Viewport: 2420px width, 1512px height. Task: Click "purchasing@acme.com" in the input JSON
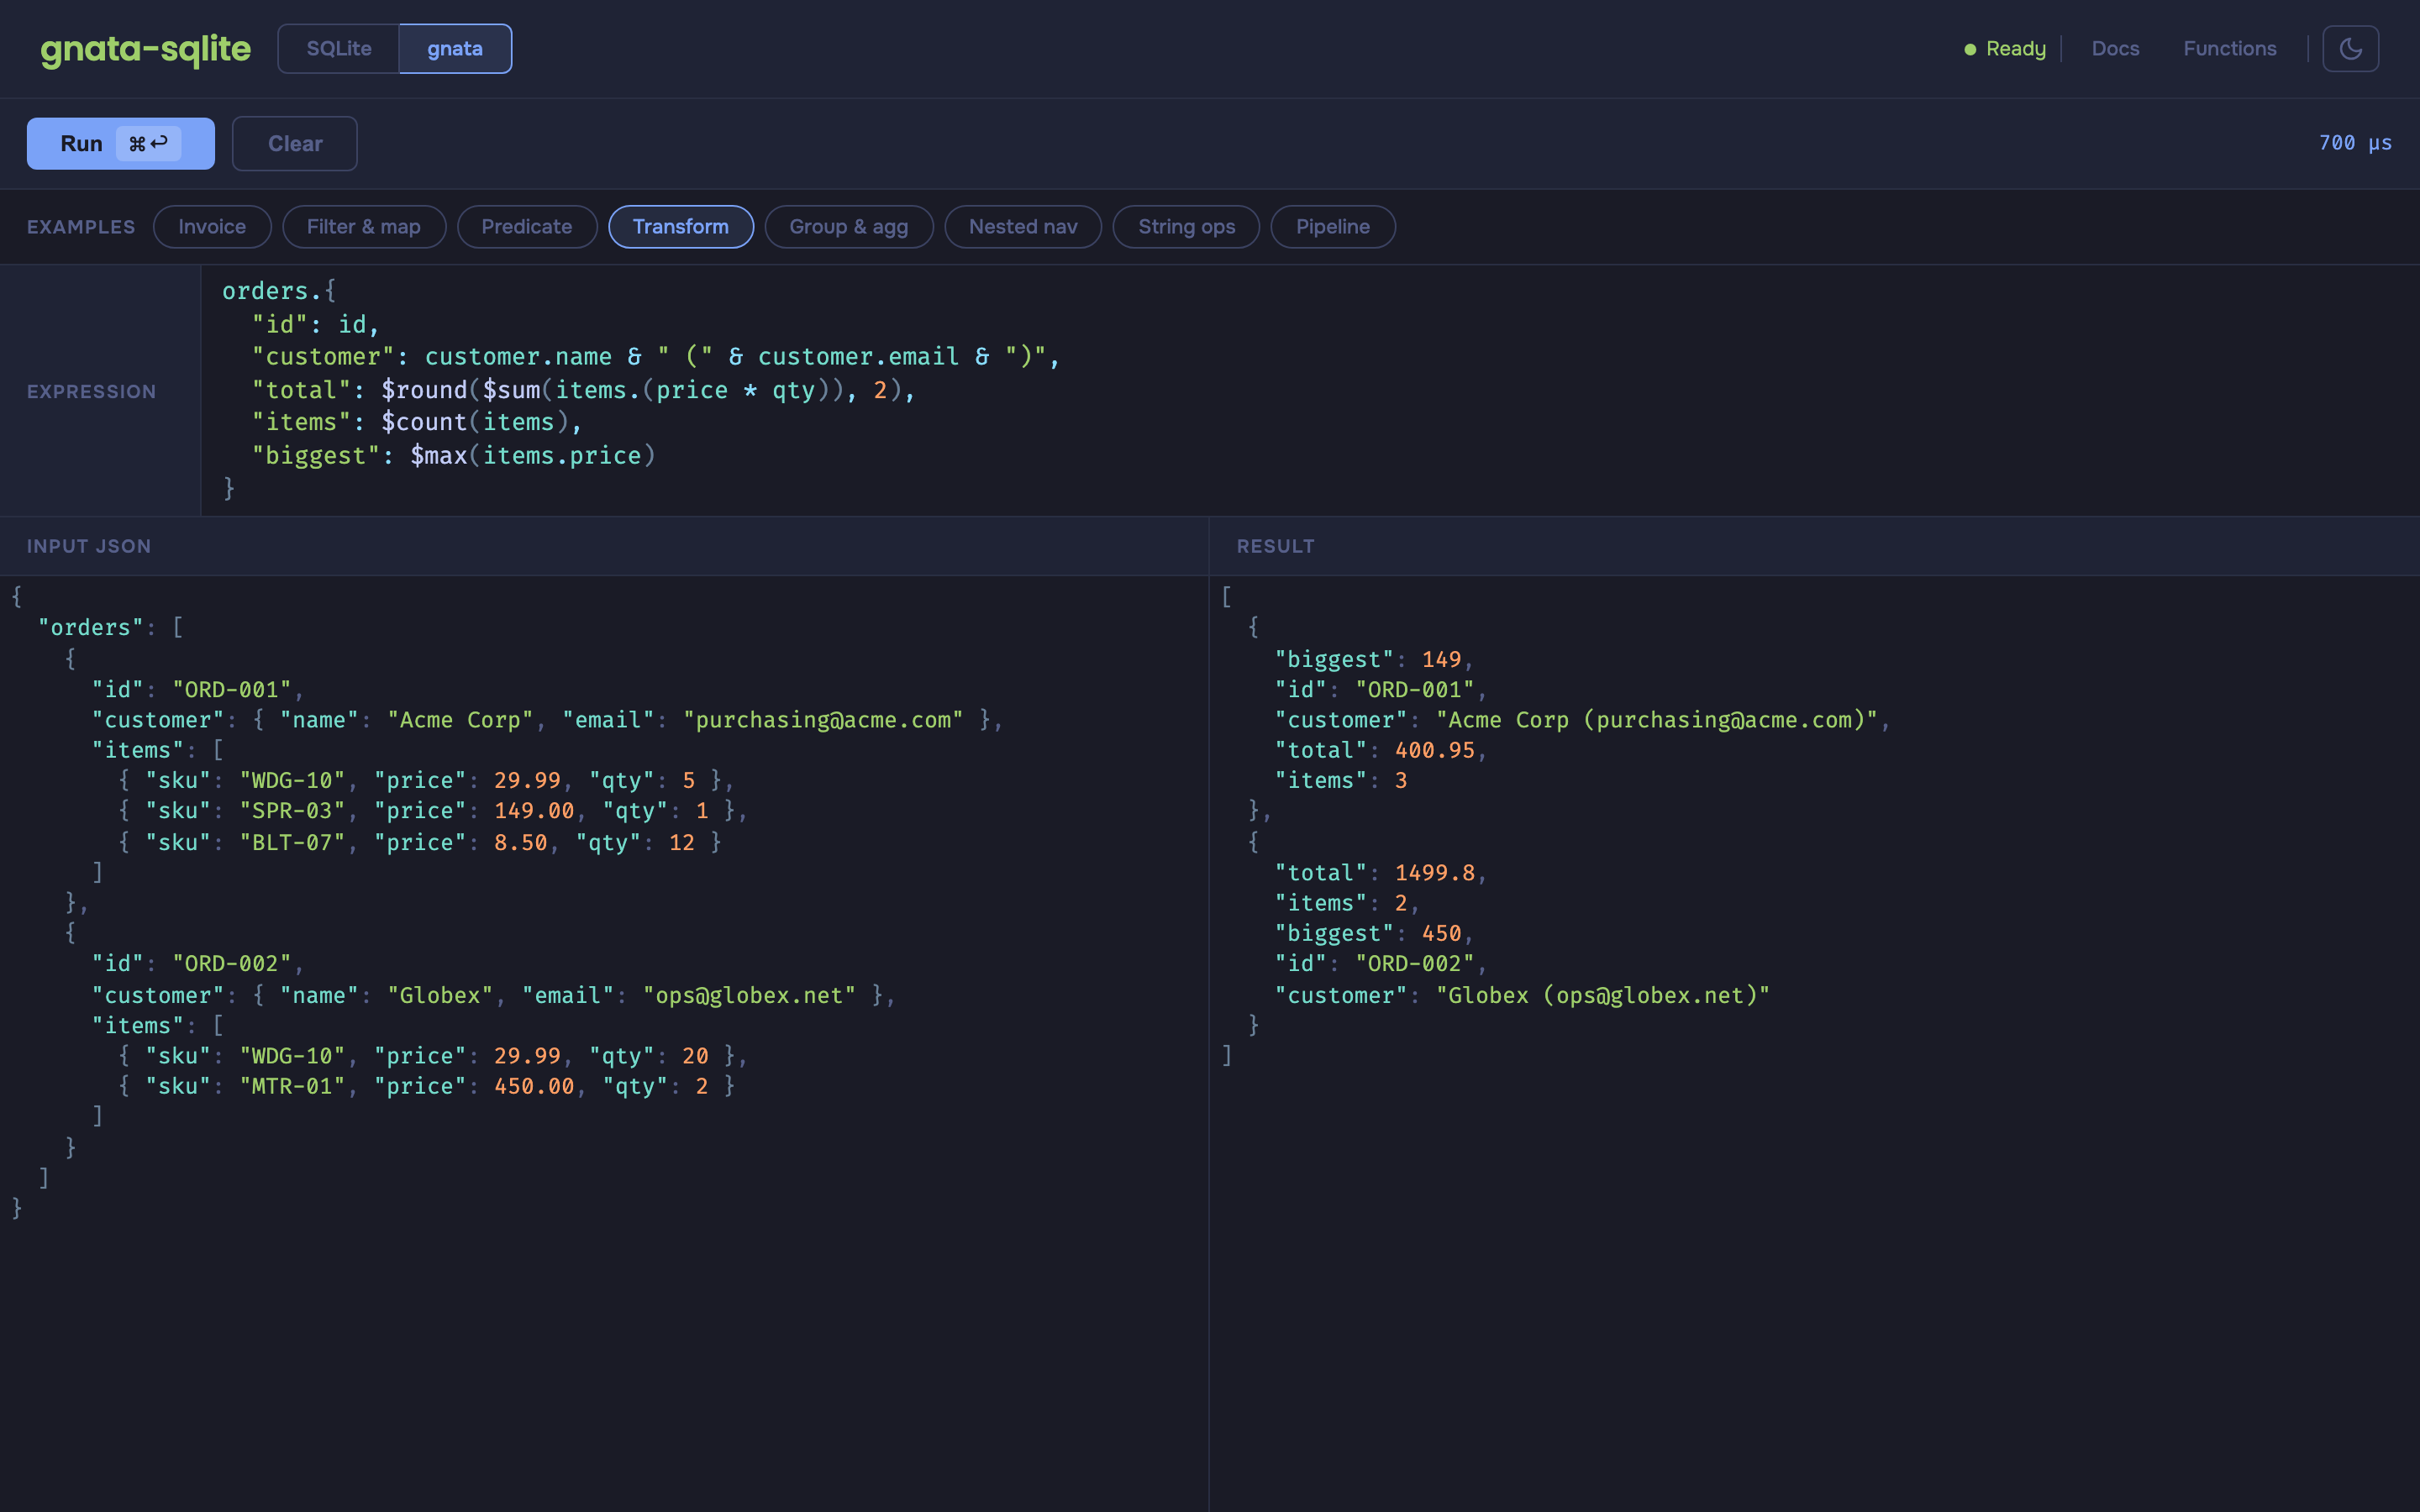(823, 720)
